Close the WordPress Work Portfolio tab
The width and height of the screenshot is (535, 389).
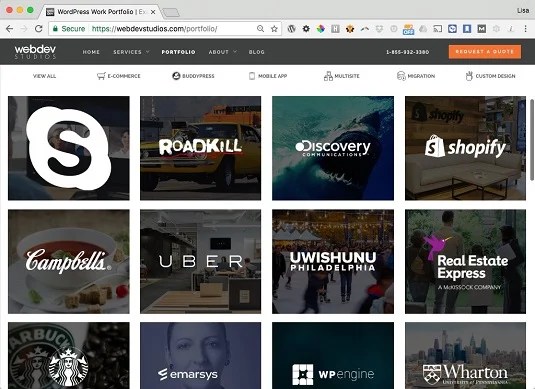click(x=153, y=12)
